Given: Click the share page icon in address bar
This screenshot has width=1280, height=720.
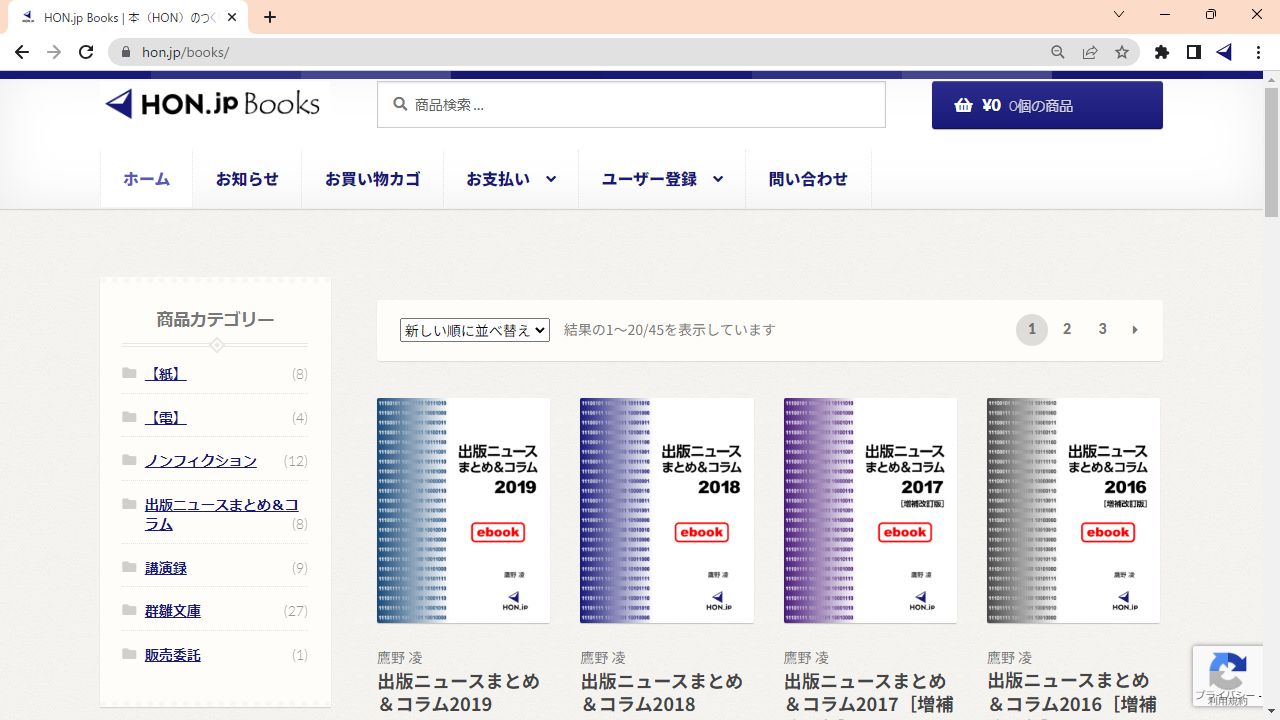Looking at the screenshot, I should (x=1090, y=52).
